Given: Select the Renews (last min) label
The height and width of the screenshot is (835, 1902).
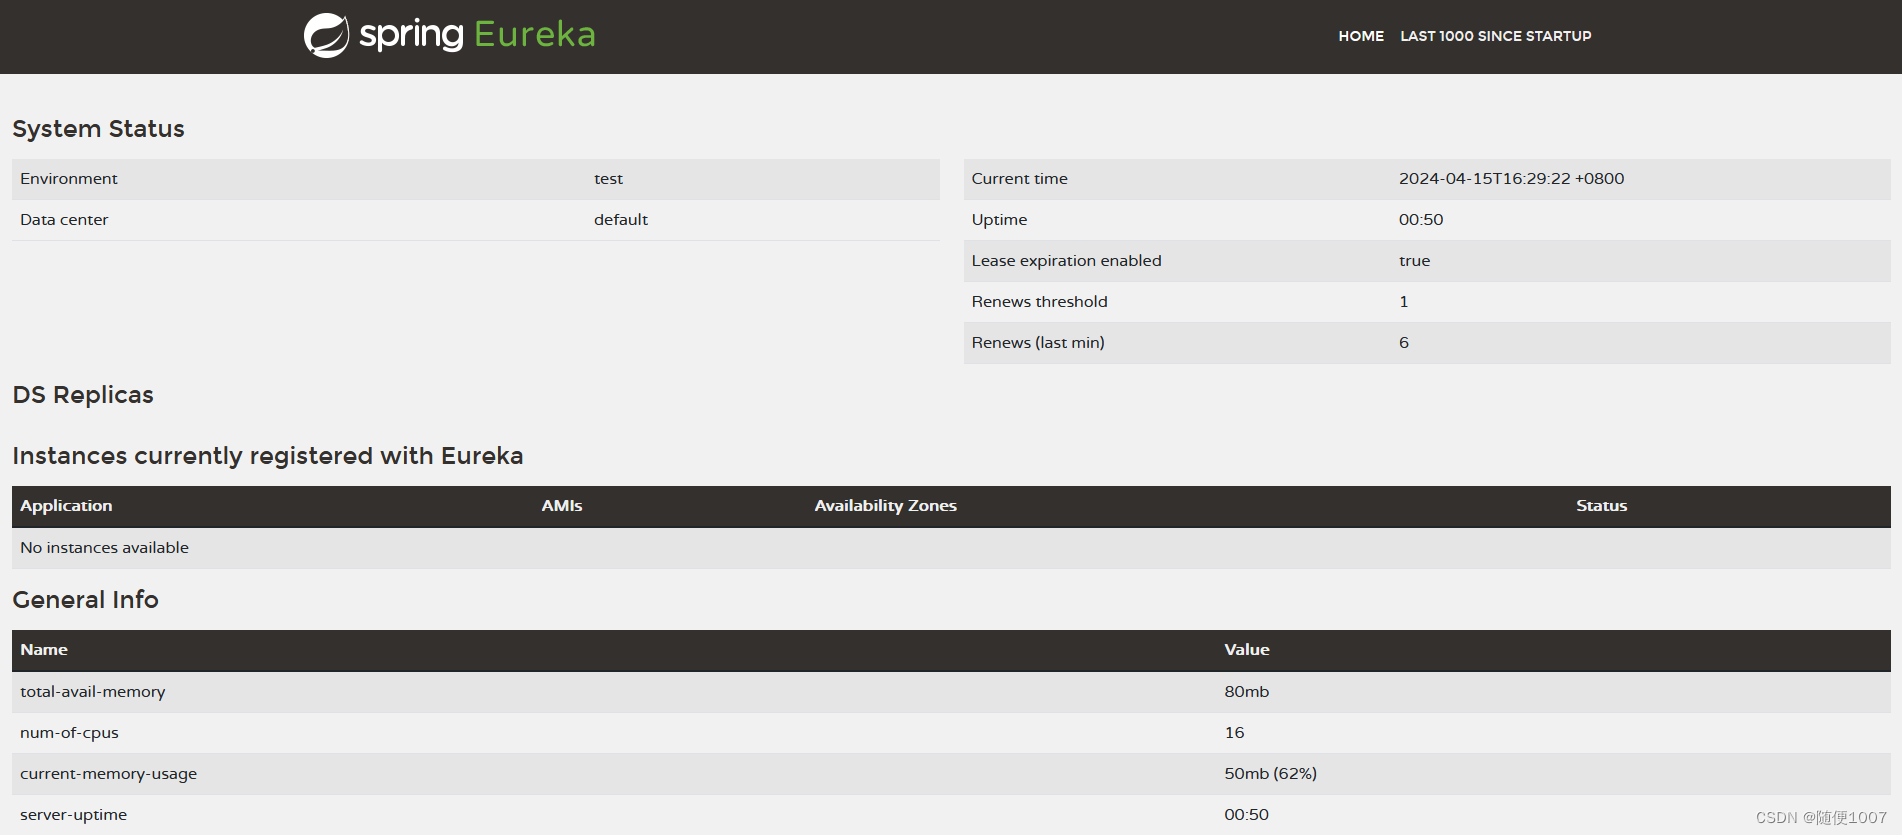Looking at the screenshot, I should (x=1038, y=343).
